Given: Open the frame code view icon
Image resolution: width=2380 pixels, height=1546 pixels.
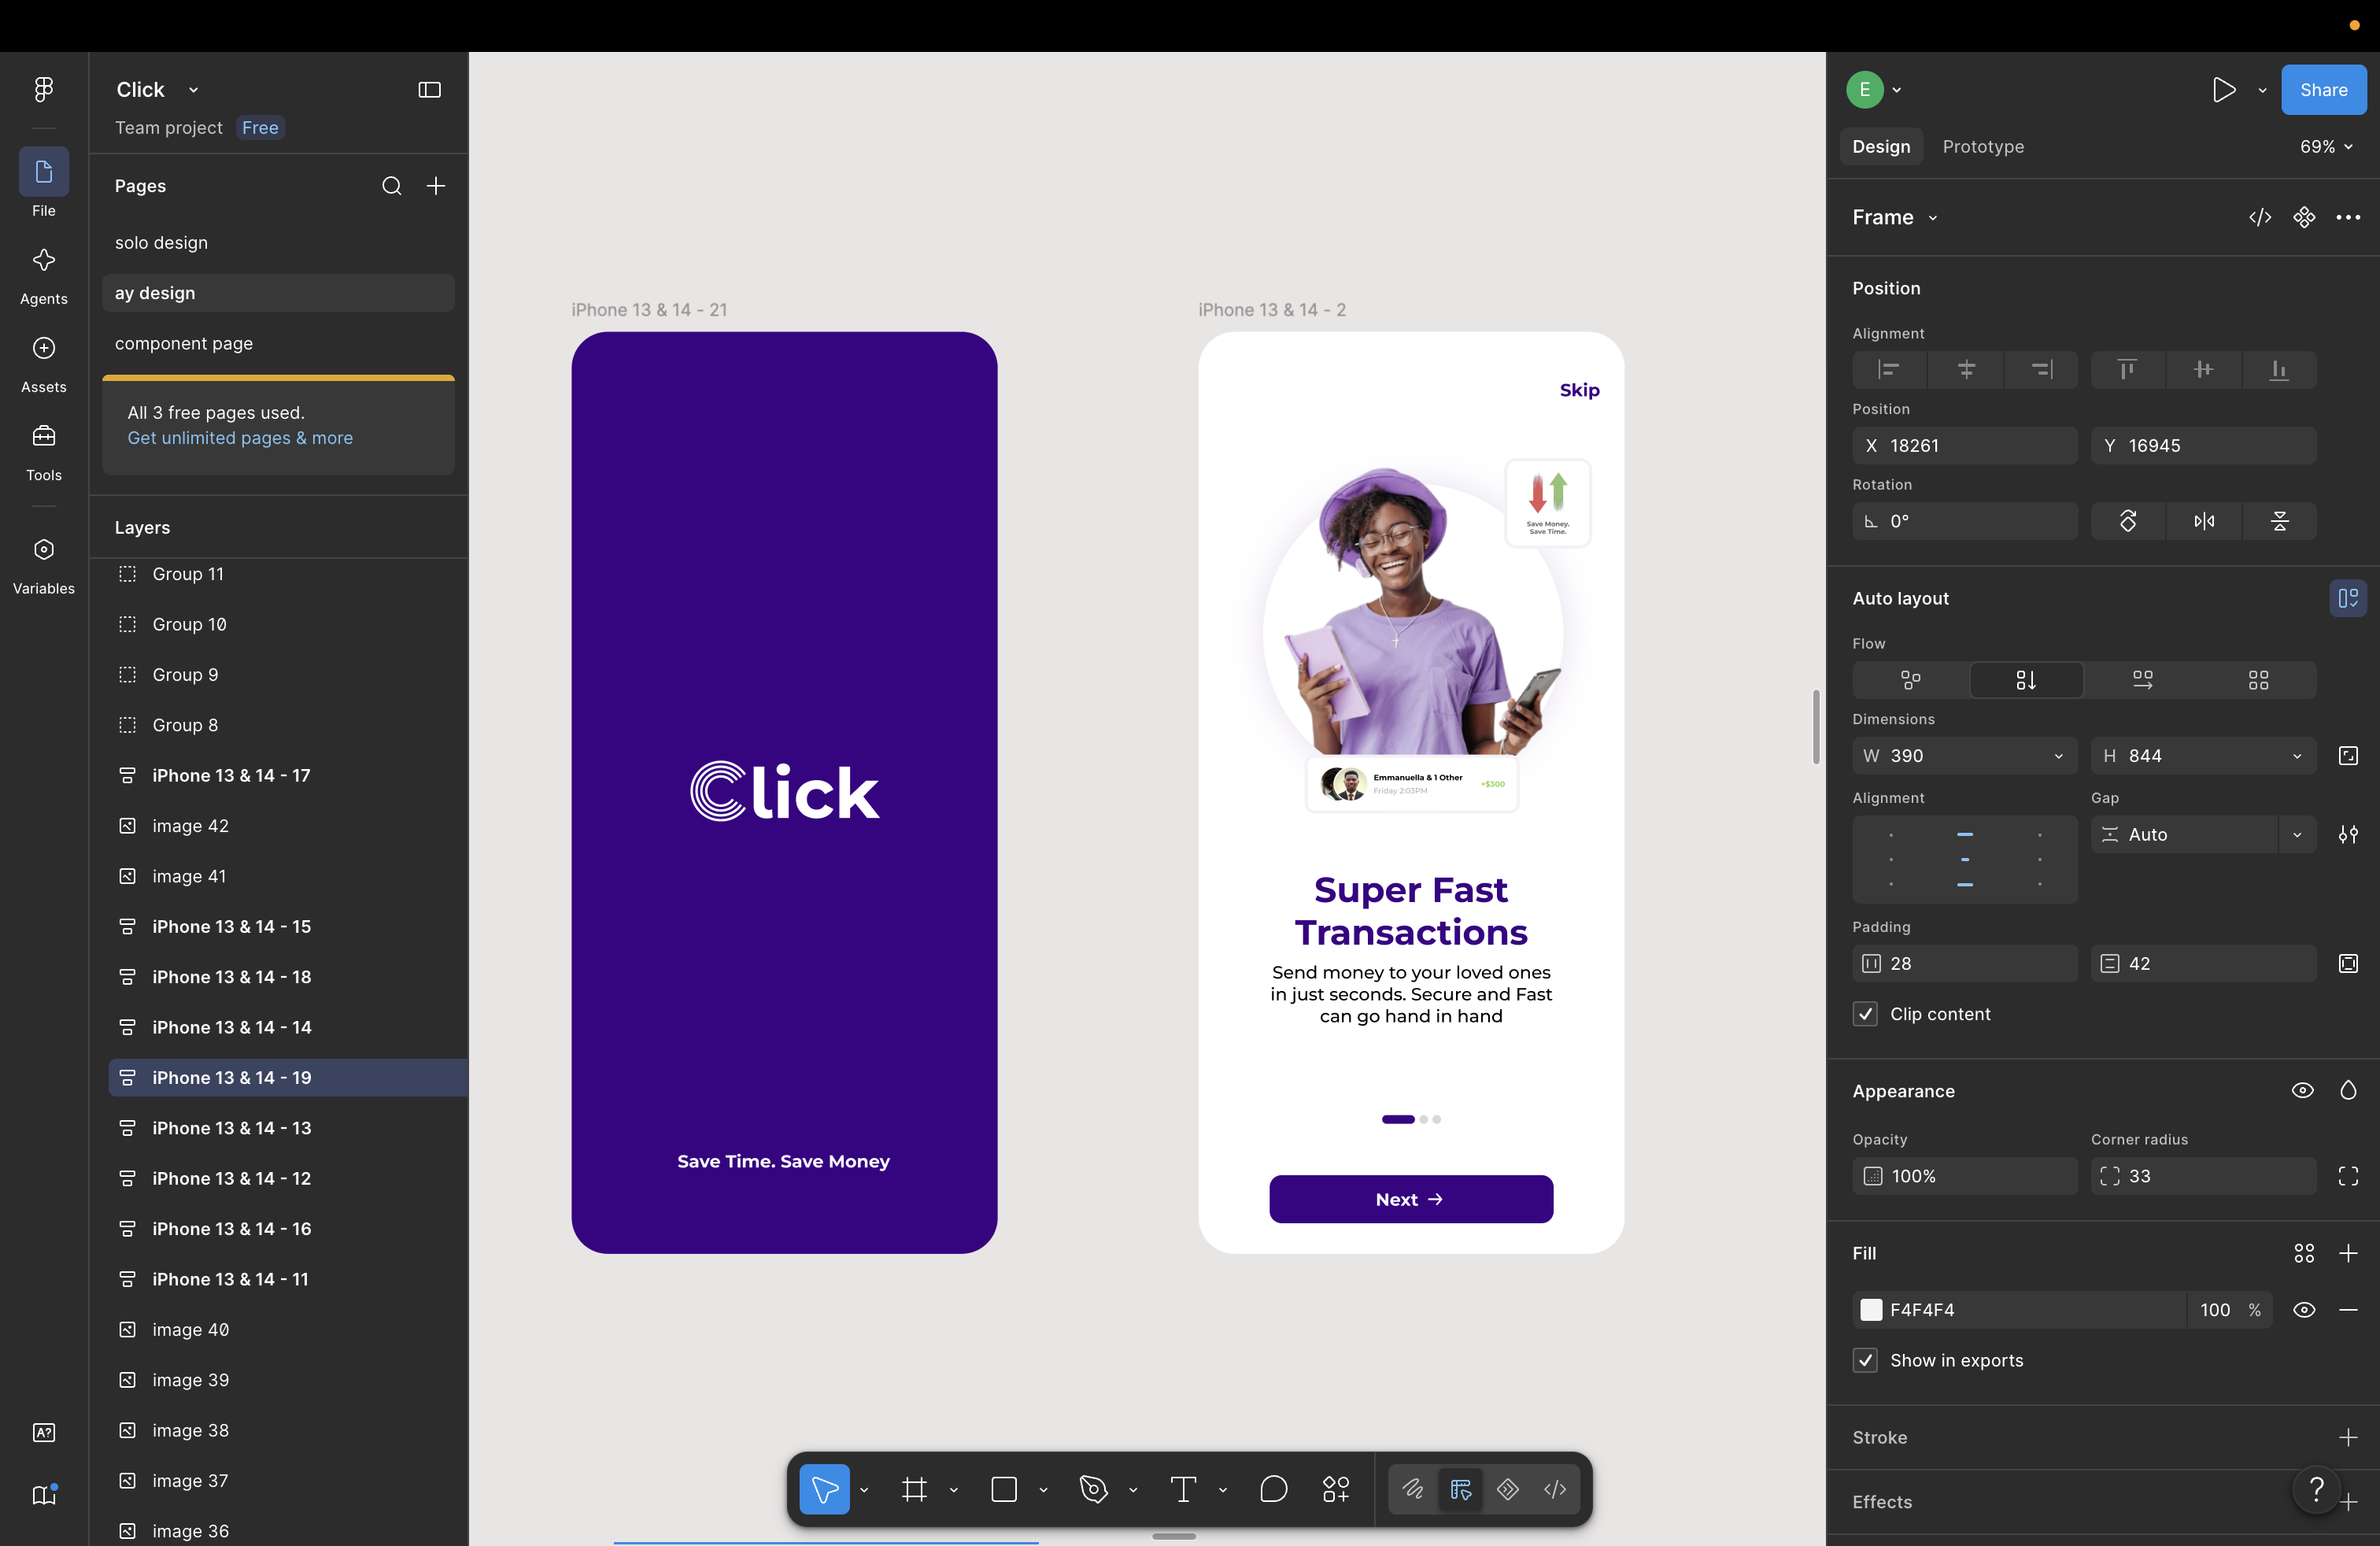Looking at the screenshot, I should pyautogui.click(x=2260, y=218).
